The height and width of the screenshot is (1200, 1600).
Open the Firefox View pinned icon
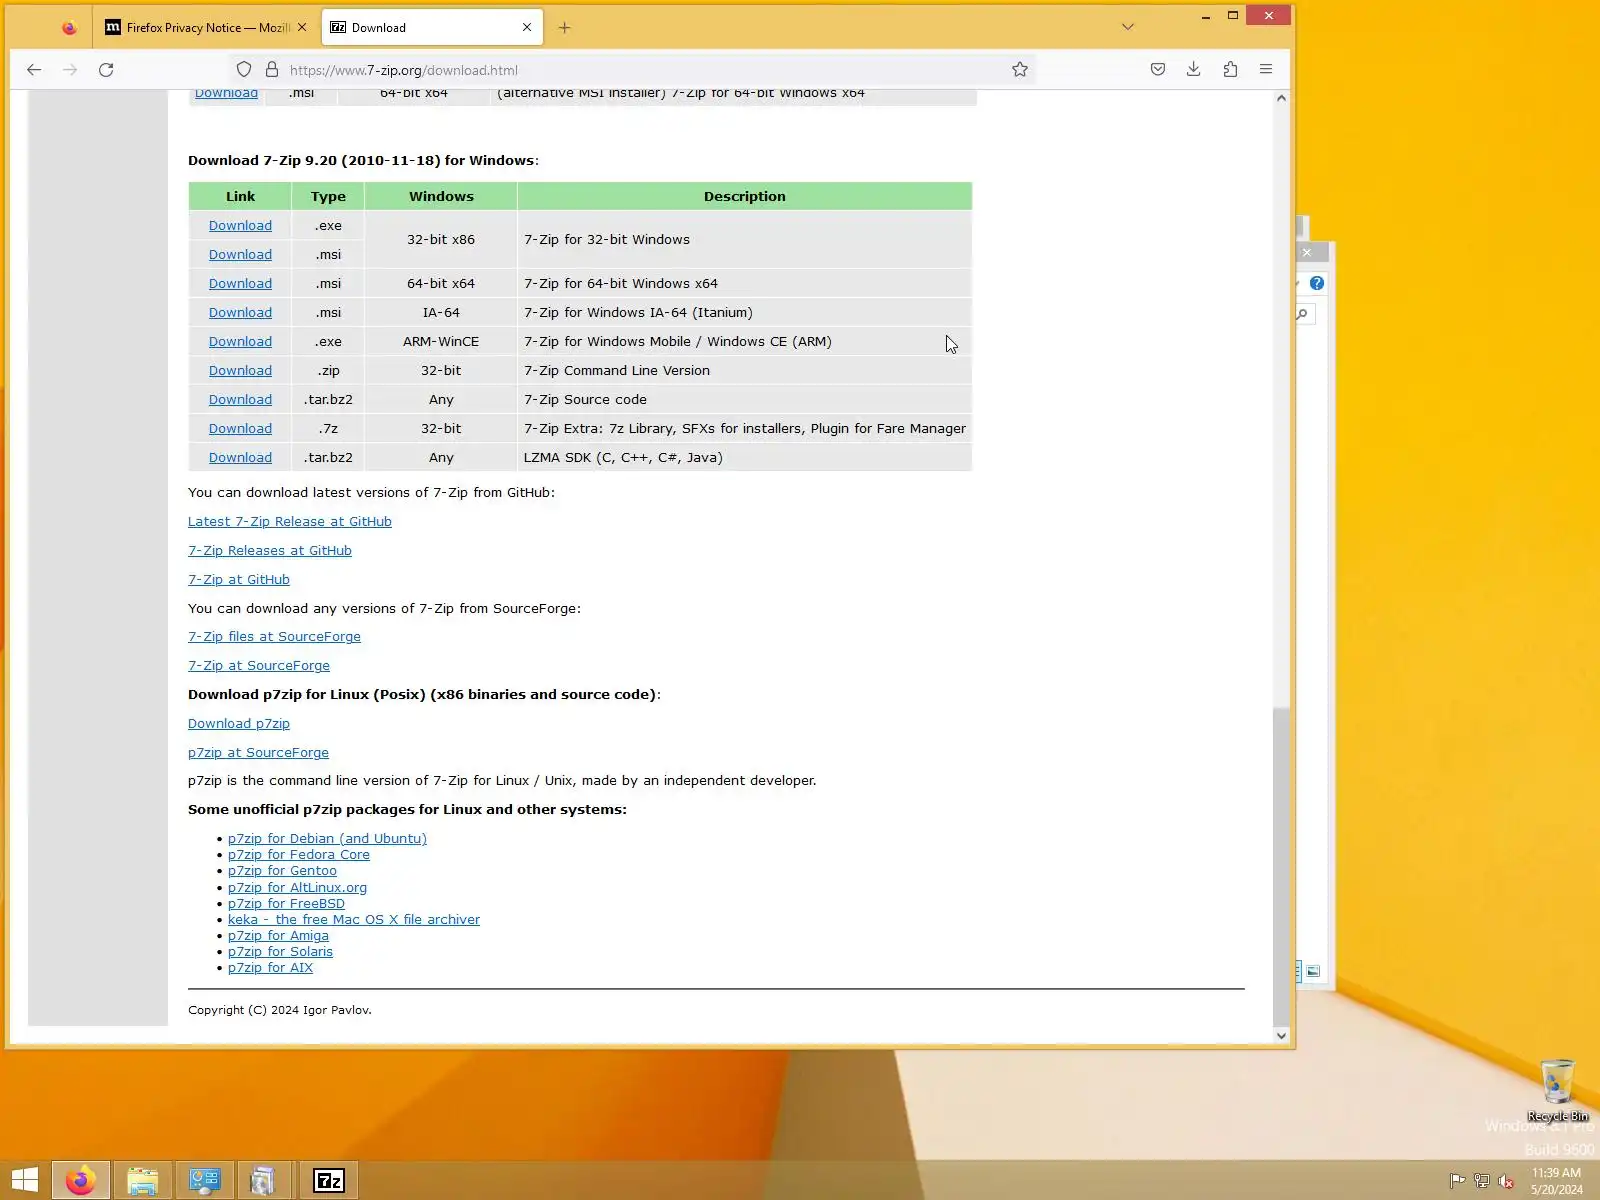69,28
